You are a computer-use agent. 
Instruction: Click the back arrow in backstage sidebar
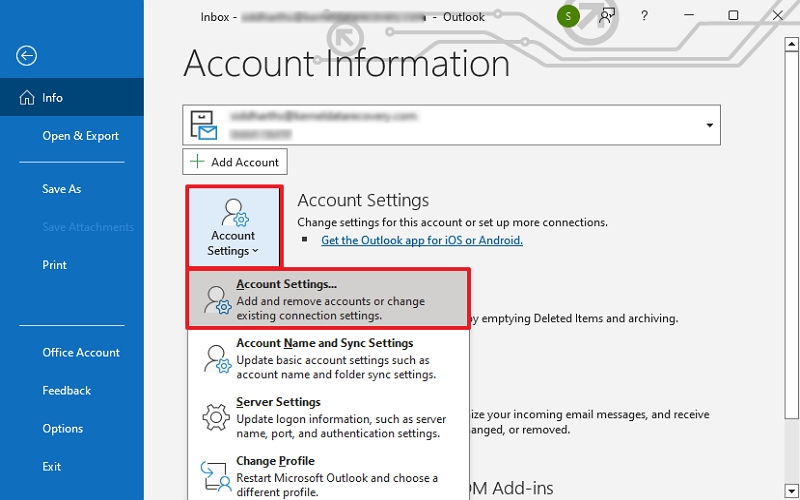point(26,56)
